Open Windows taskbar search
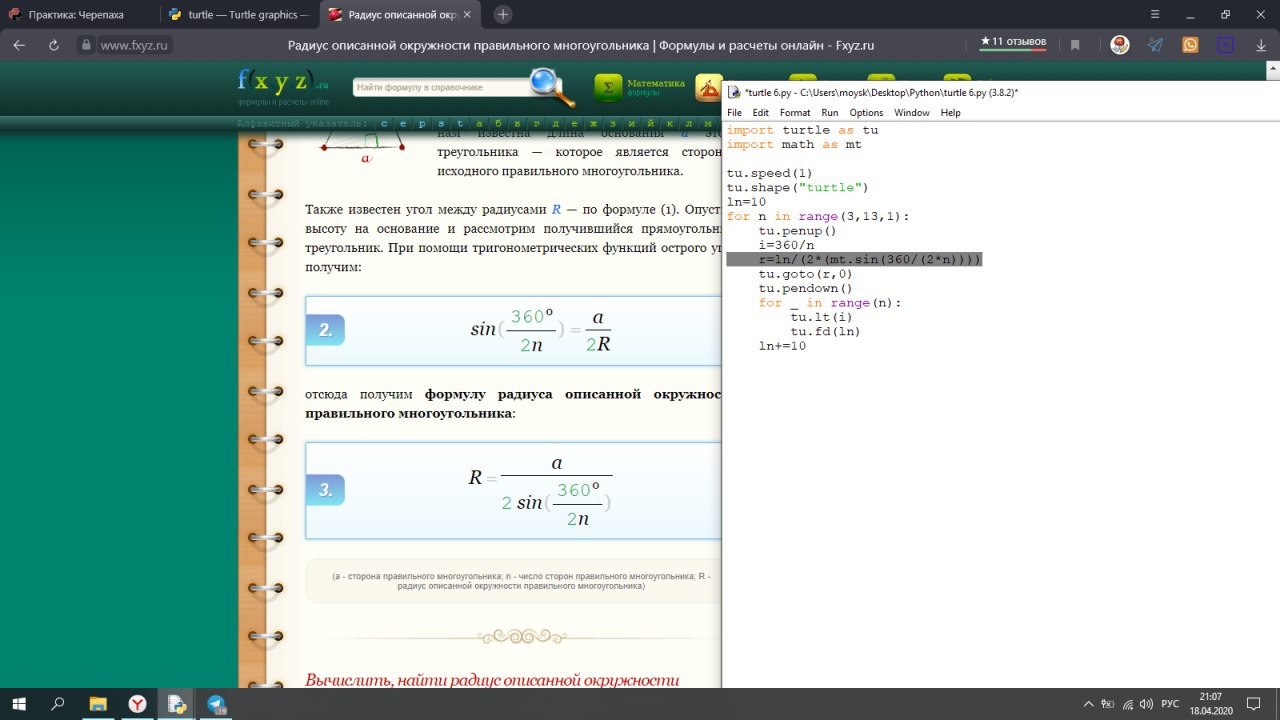This screenshot has width=1280, height=720. pos(58,704)
